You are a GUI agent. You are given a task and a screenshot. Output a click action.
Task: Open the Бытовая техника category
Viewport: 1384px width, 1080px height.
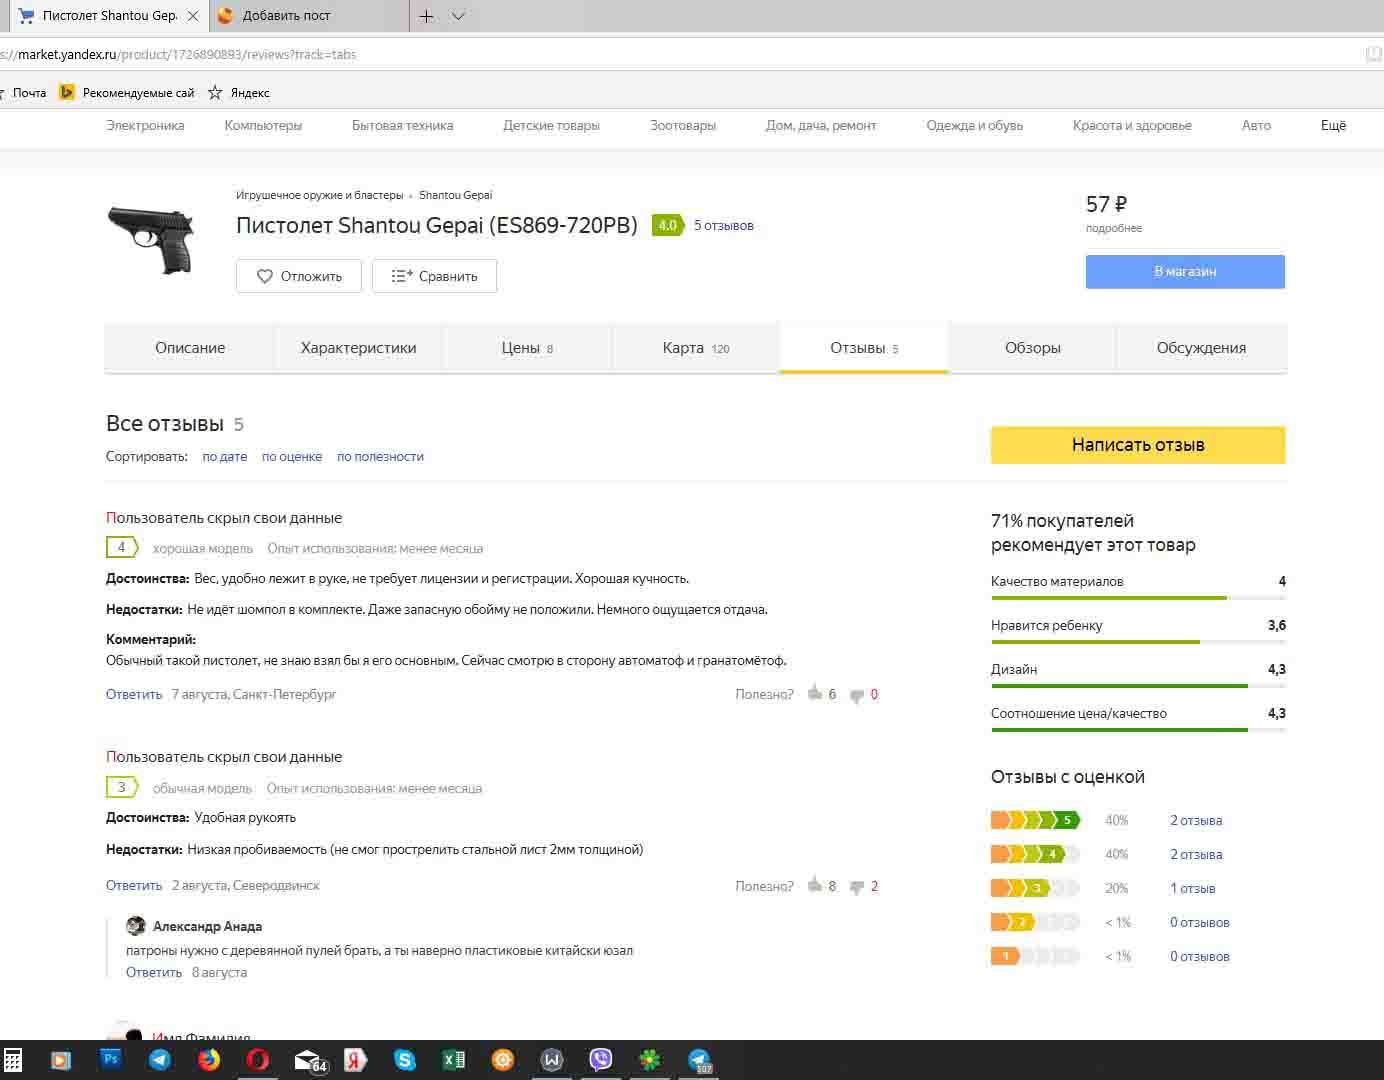pyautogui.click(x=402, y=126)
